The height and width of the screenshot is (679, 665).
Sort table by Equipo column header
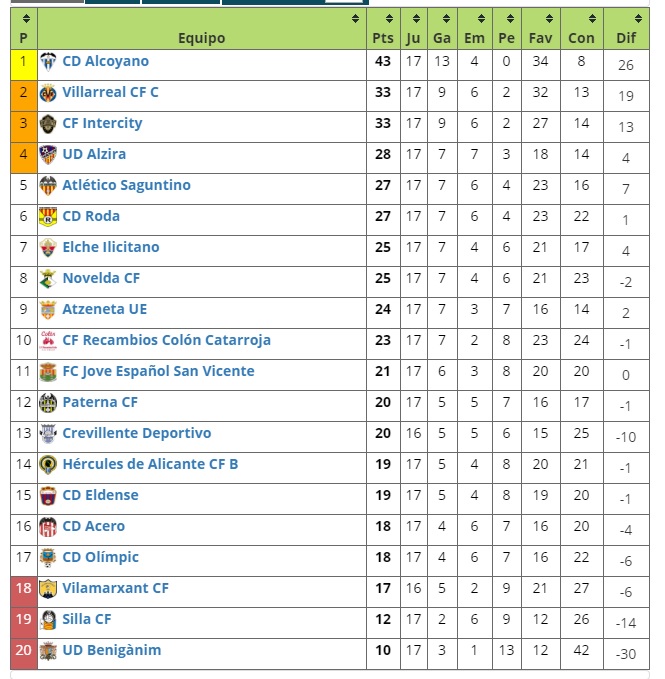pos(202,29)
